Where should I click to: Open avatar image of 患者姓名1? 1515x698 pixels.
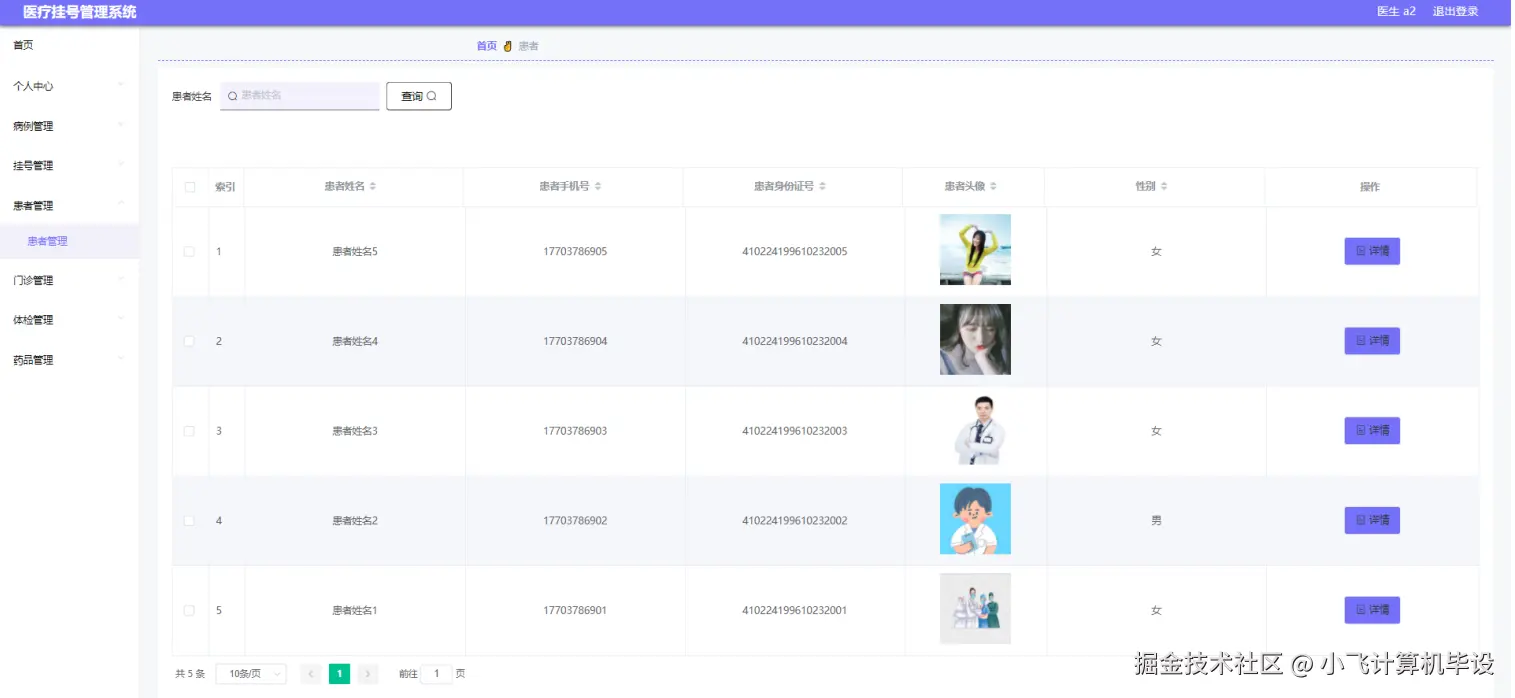pyautogui.click(x=975, y=609)
